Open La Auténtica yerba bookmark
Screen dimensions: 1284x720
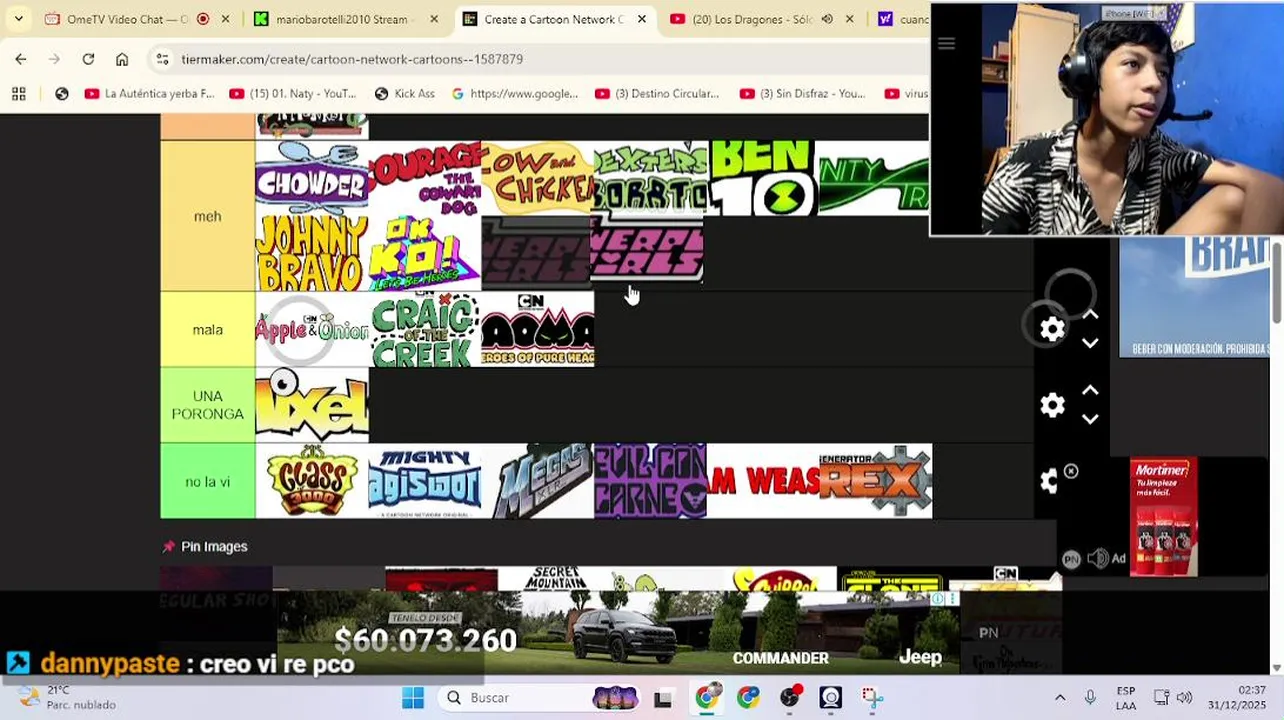coord(150,93)
